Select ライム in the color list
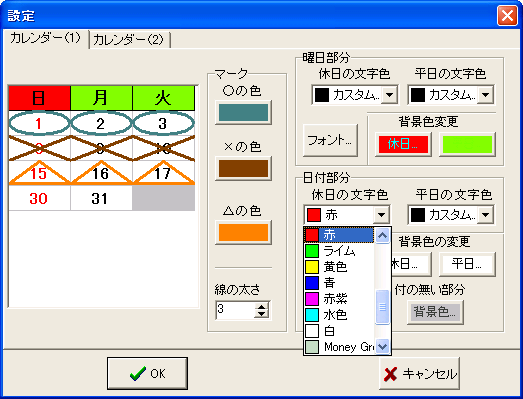This screenshot has width=523, height=399. (x=339, y=251)
